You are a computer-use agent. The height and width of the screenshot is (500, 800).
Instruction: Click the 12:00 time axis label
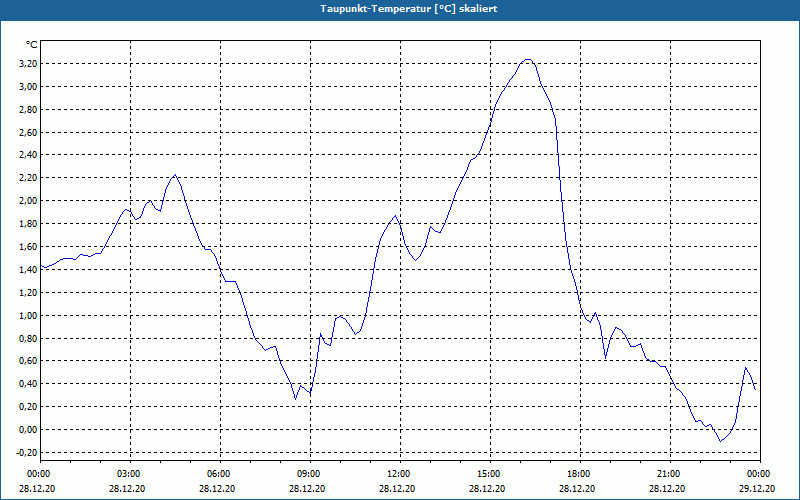[x=400, y=474]
